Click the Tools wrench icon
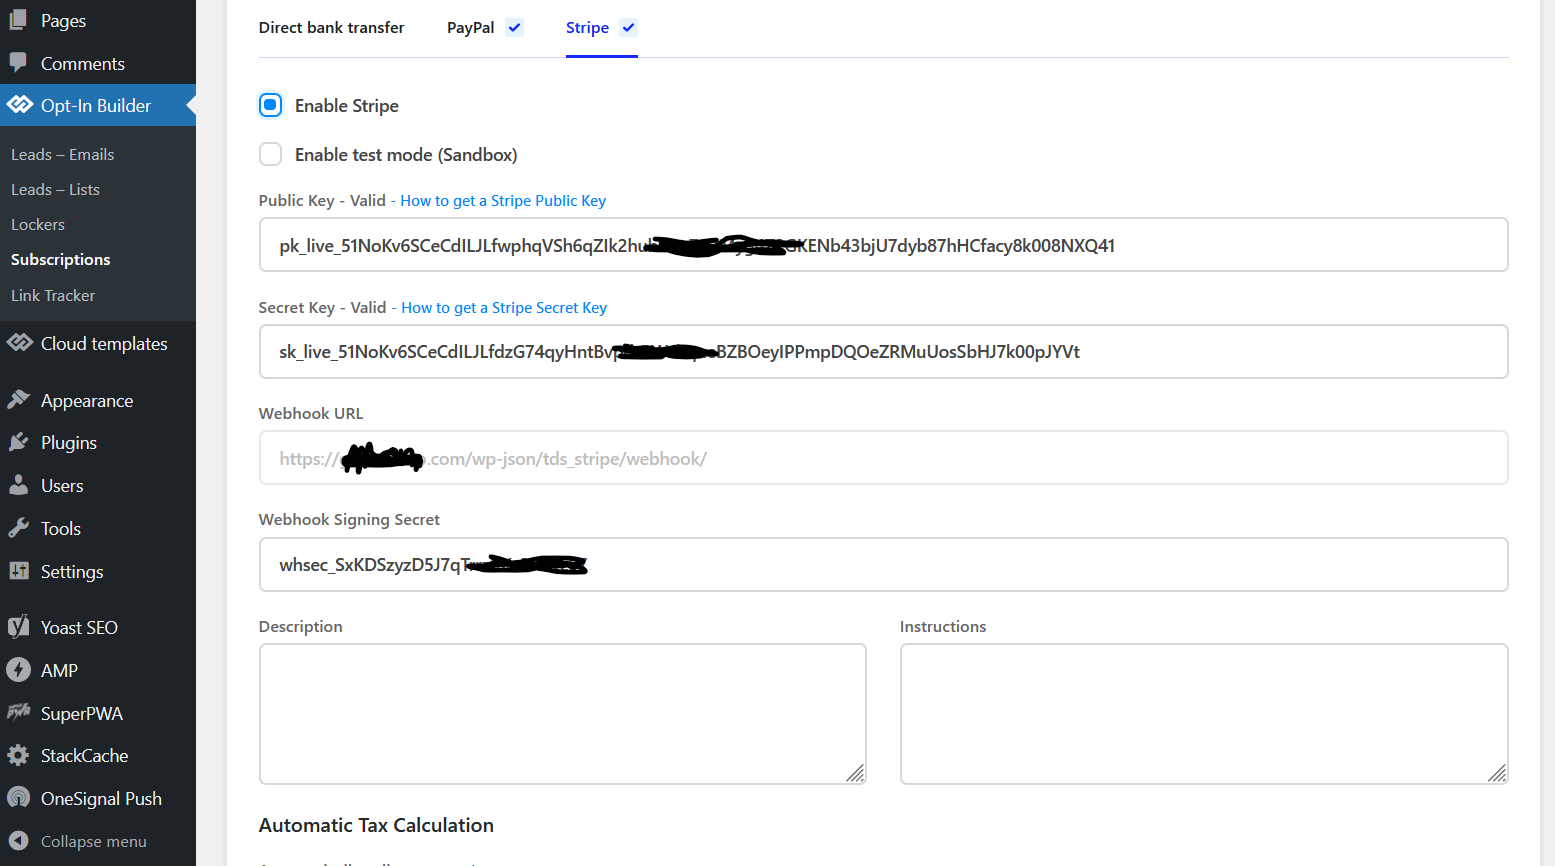The width and height of the screenshot is (1555, 866). [18, 528]
